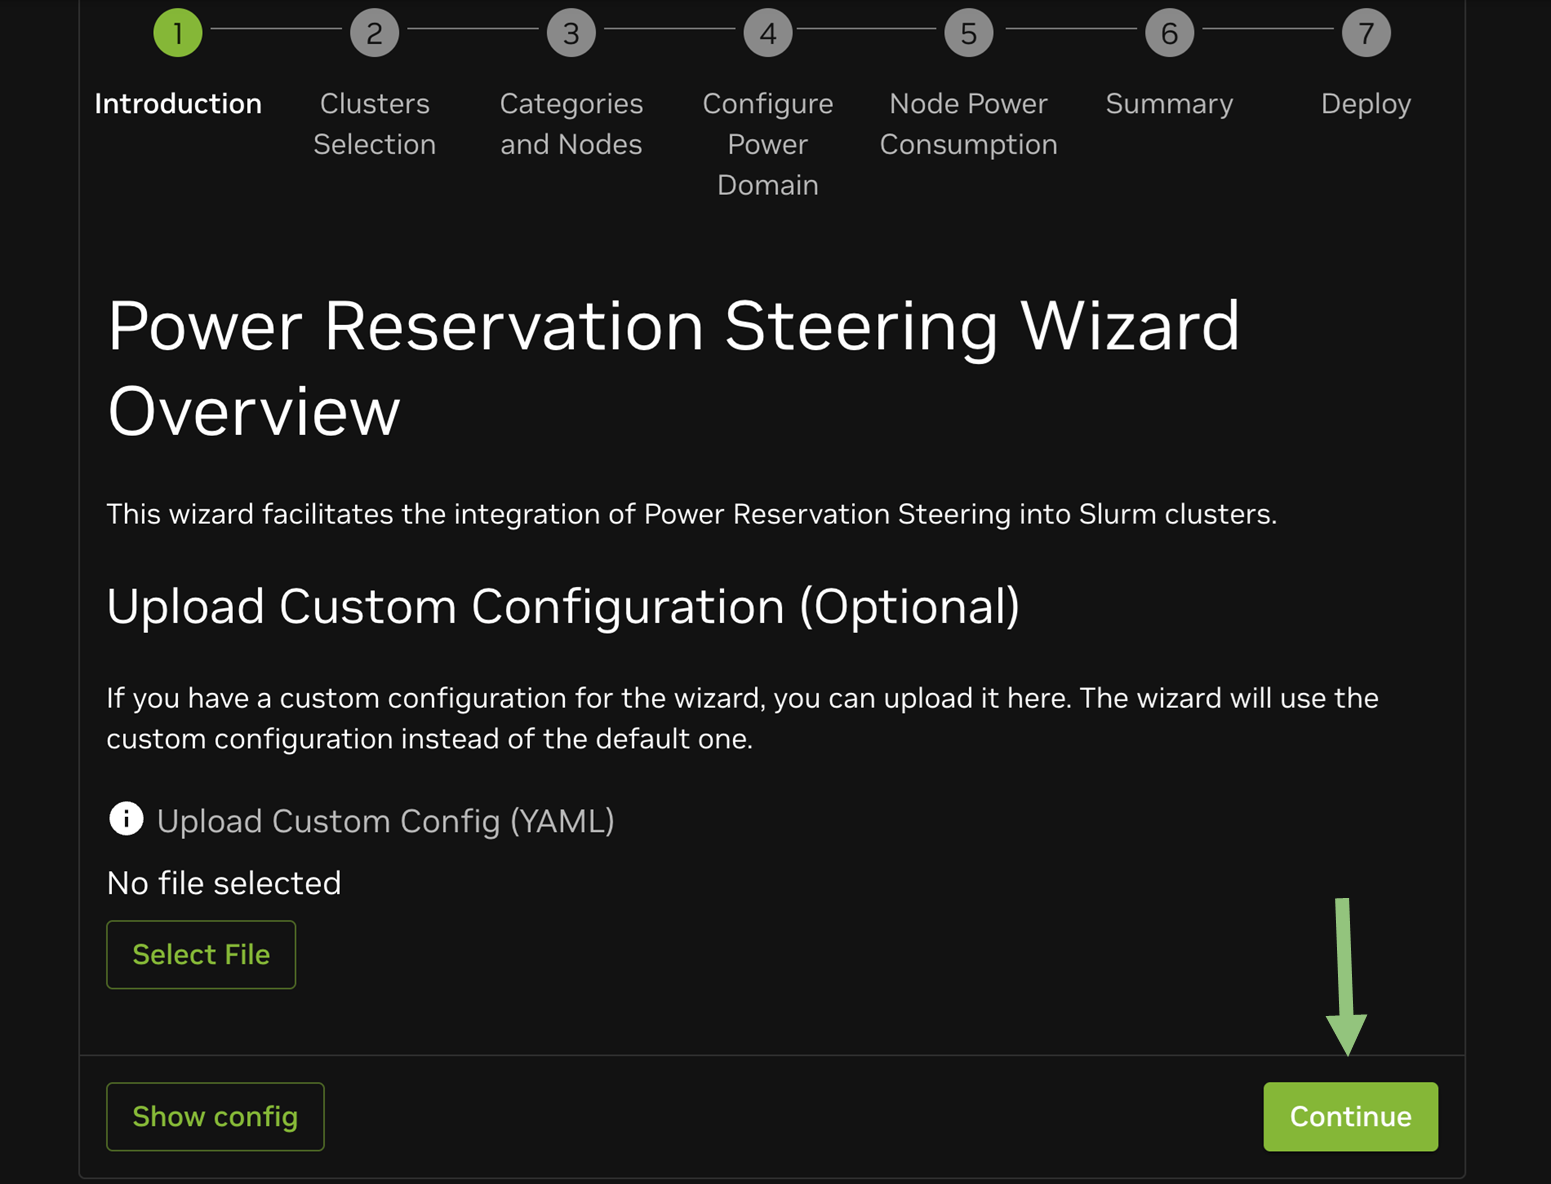Open step 6 circle in the wizard
Viewport: 1551px width, 1184px height.
point(1169,33)
